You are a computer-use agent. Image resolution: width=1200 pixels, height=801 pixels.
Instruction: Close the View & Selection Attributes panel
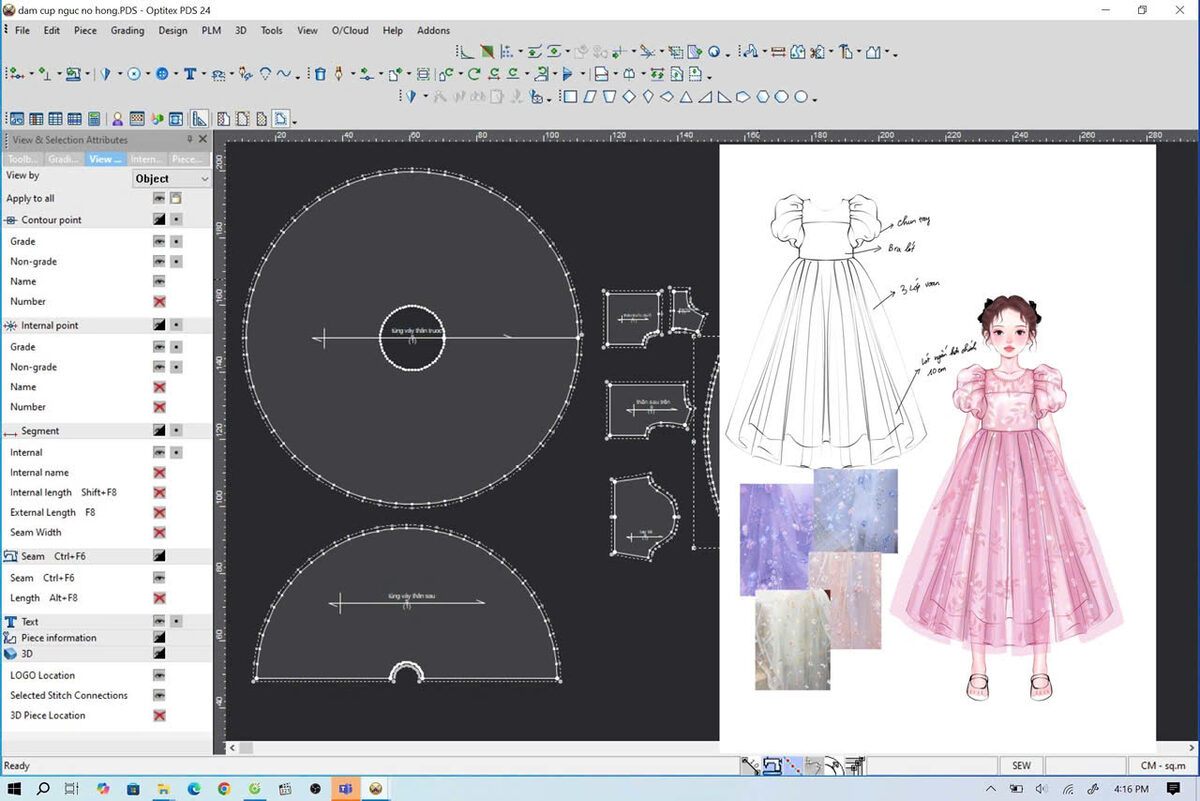pos(203,140)
